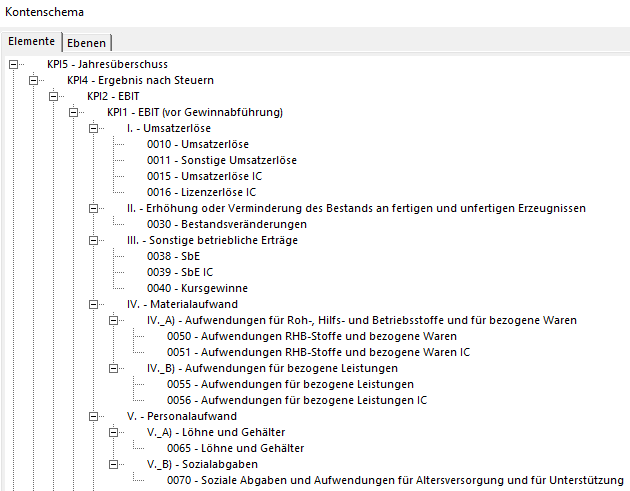Collapse the IV. - Materialaufwand group
The width and height of the screenshot is (630, 491).
point(94,304)
